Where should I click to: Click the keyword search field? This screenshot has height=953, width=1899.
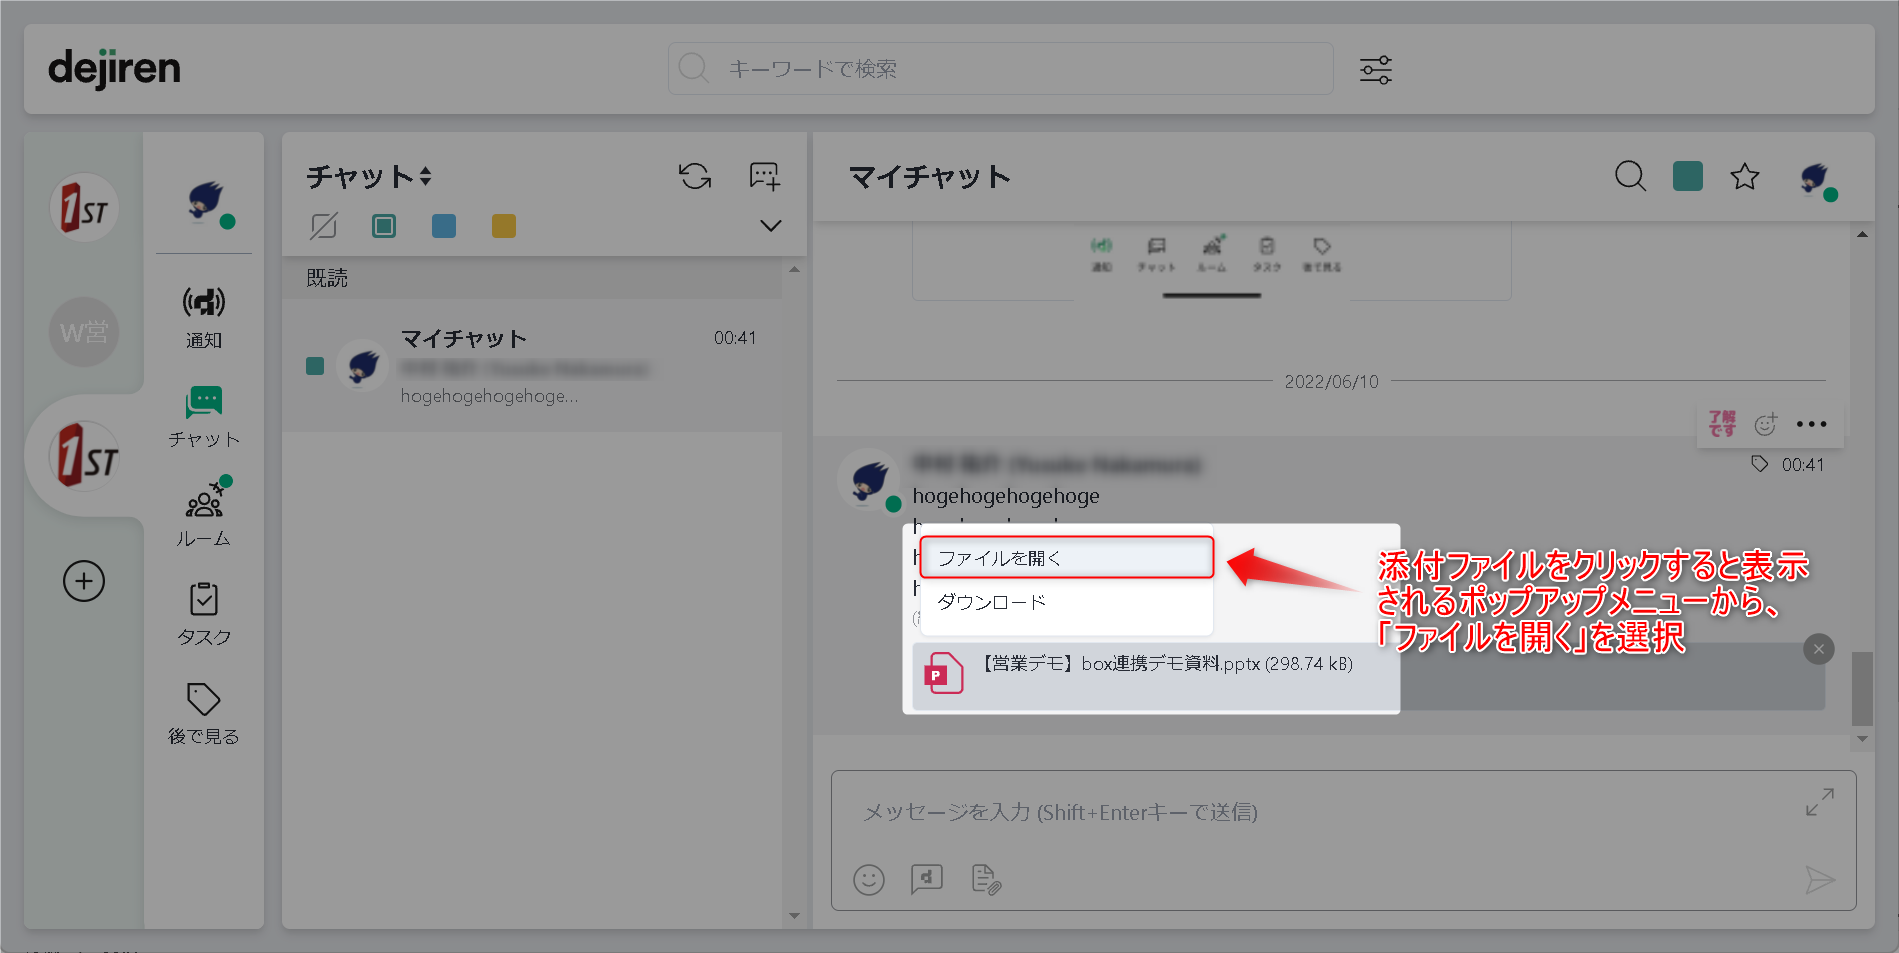click(x=1000, y=69)
